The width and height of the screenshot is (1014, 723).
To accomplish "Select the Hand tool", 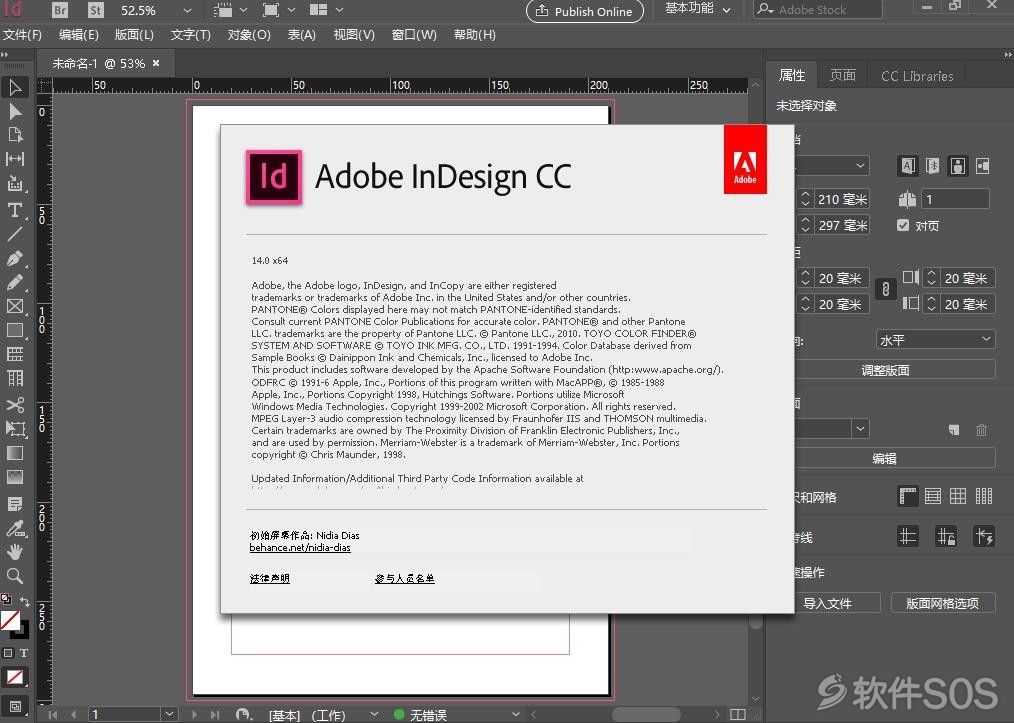I will (x=15, y=552).
